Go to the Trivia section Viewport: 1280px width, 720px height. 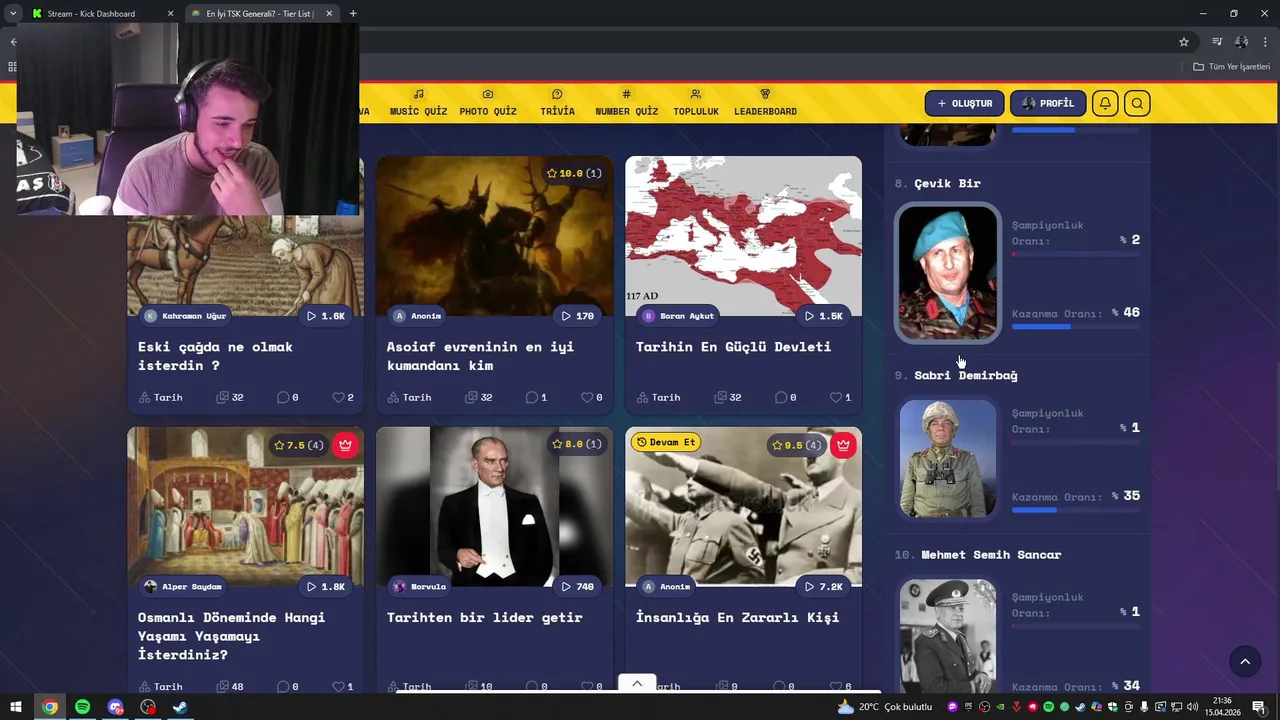557,103
